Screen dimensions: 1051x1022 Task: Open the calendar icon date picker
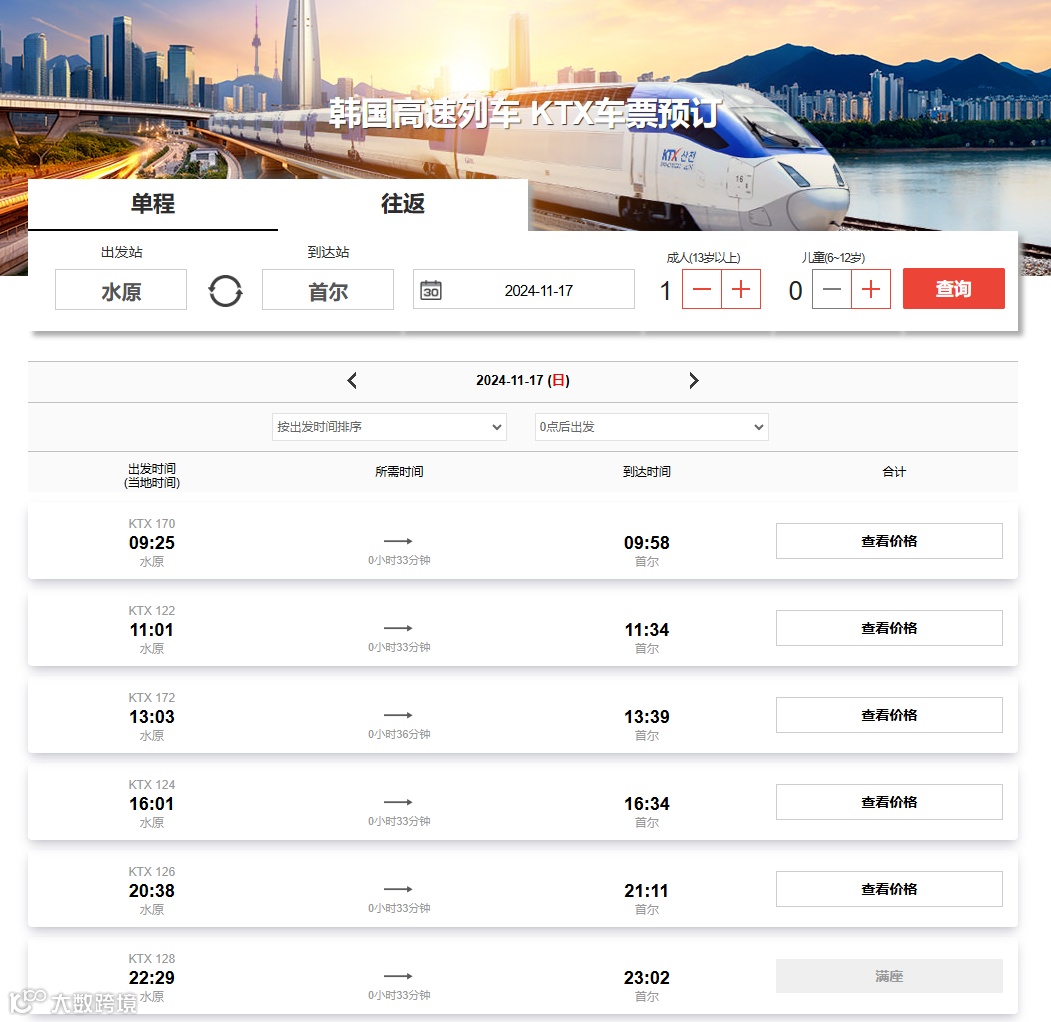[x=430, y=290]
